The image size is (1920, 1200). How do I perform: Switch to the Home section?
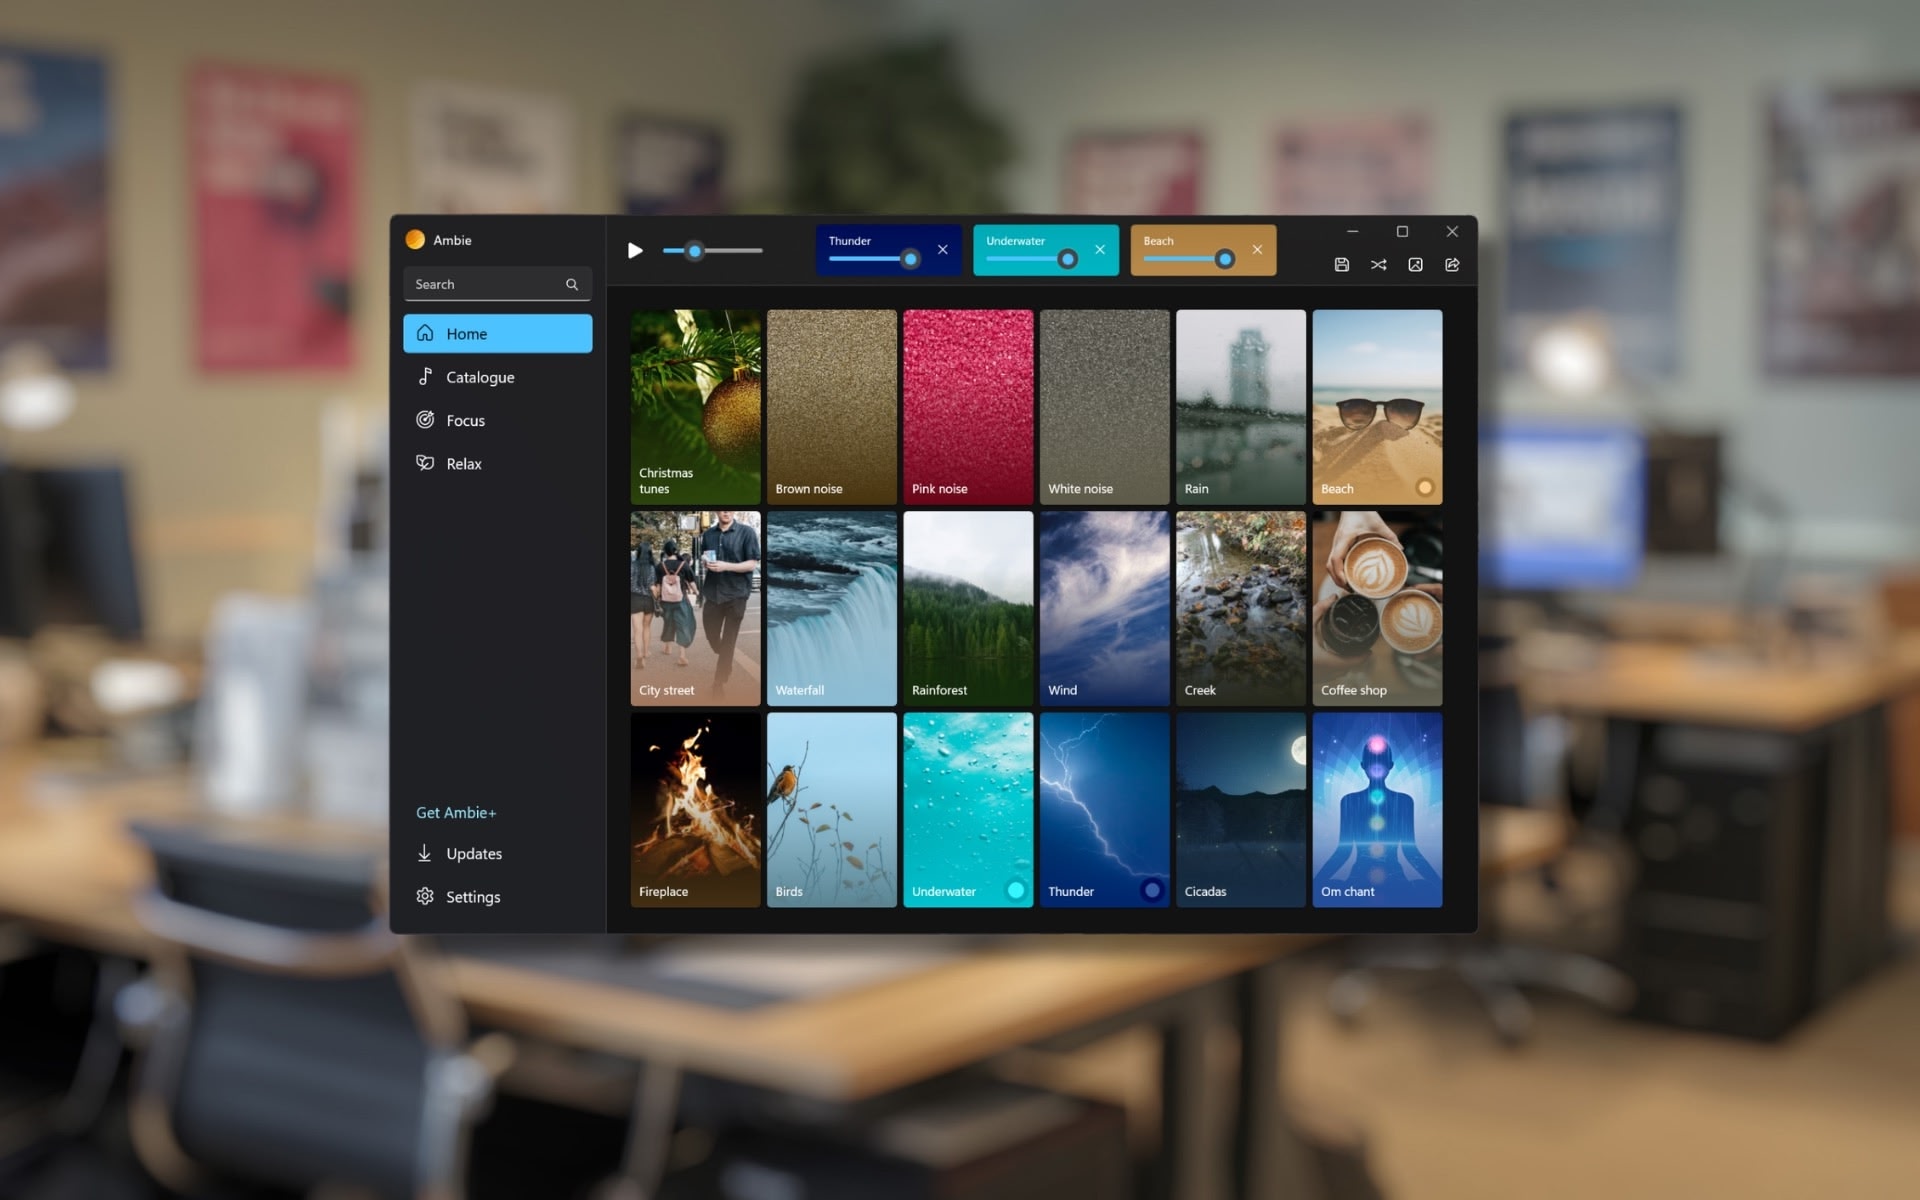point(466,333)
